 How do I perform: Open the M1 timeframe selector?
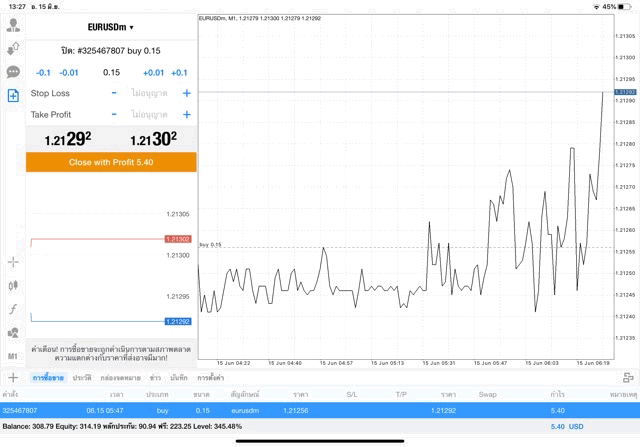point(13,356)
